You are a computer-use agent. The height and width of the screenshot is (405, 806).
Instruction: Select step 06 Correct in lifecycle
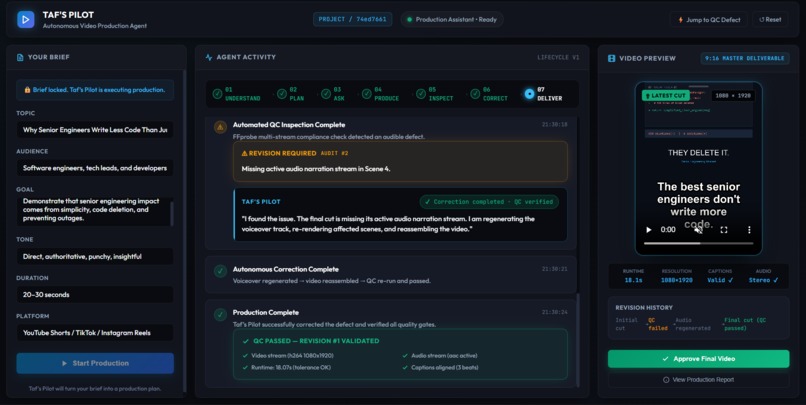(x=489, y=94)
